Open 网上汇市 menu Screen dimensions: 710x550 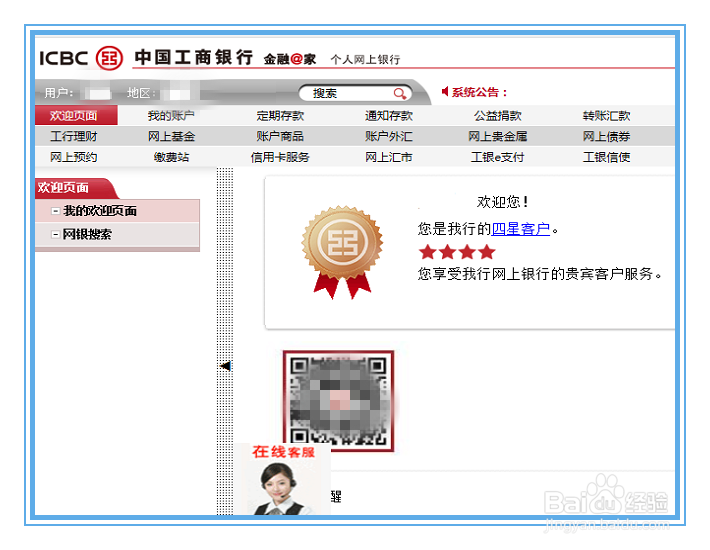[x=389, y=157]
